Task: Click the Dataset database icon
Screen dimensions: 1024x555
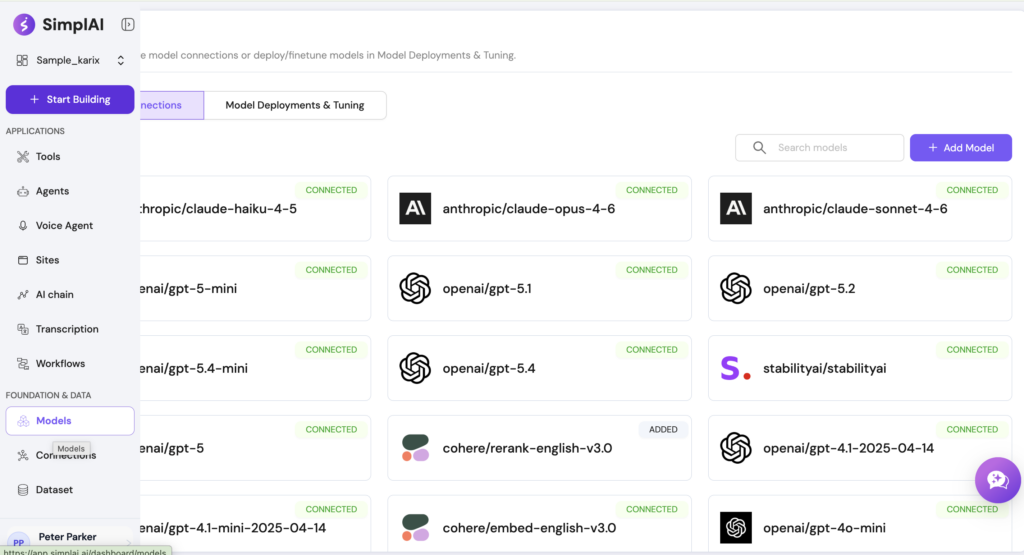Action: click(23, 490)
